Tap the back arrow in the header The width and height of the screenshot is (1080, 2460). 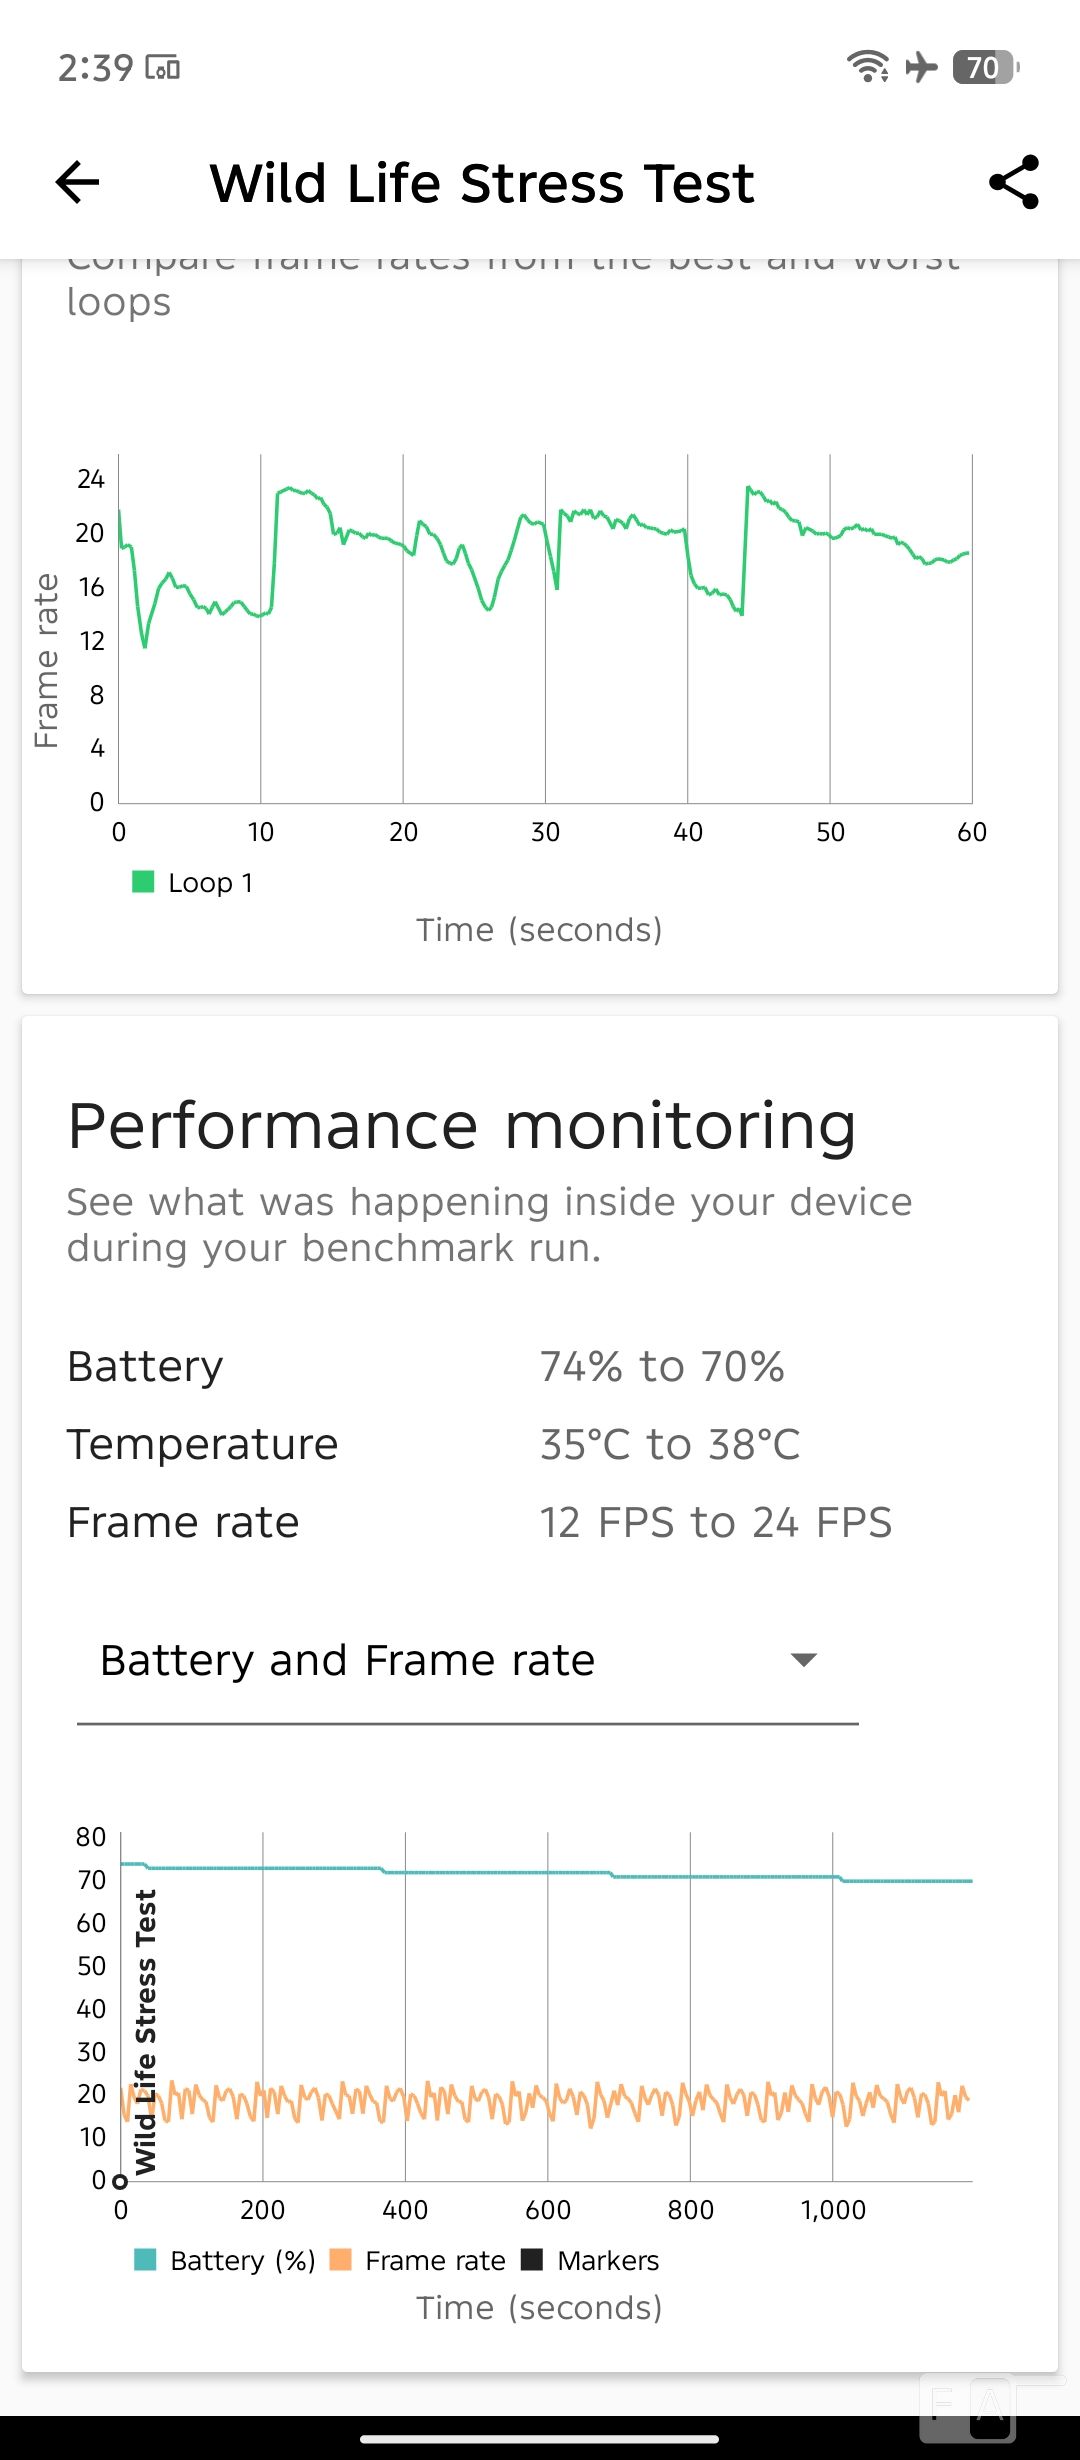(78, 182)
